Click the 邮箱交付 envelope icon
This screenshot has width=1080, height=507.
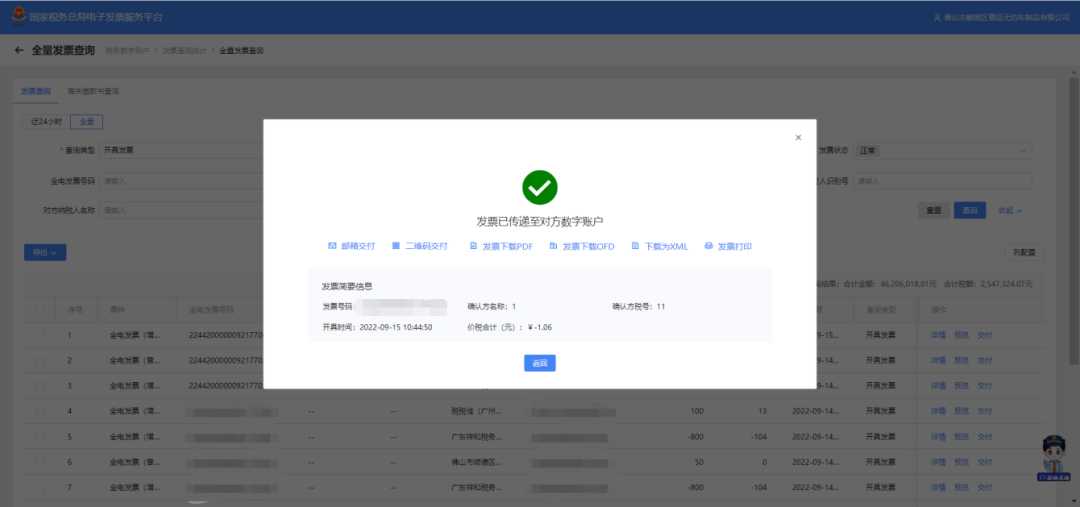point(332,246)
